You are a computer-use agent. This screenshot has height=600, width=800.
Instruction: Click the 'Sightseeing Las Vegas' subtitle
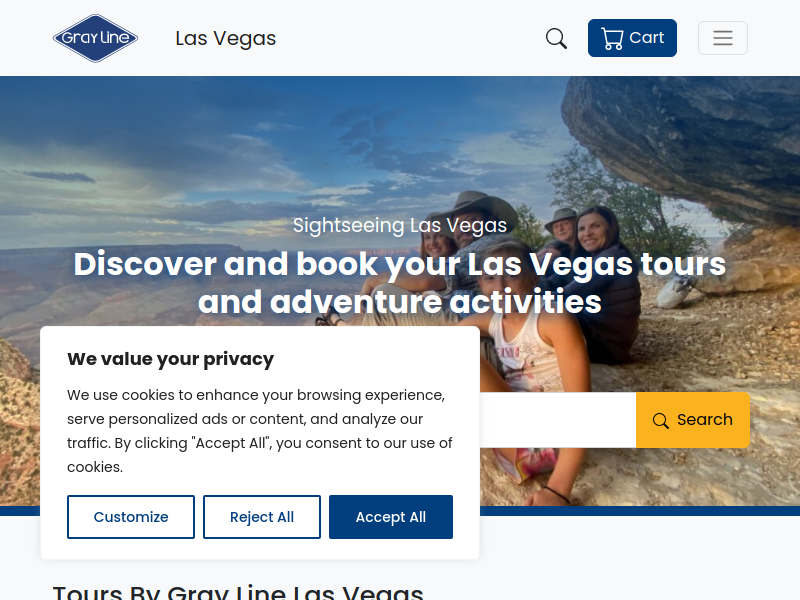[400, 225]
